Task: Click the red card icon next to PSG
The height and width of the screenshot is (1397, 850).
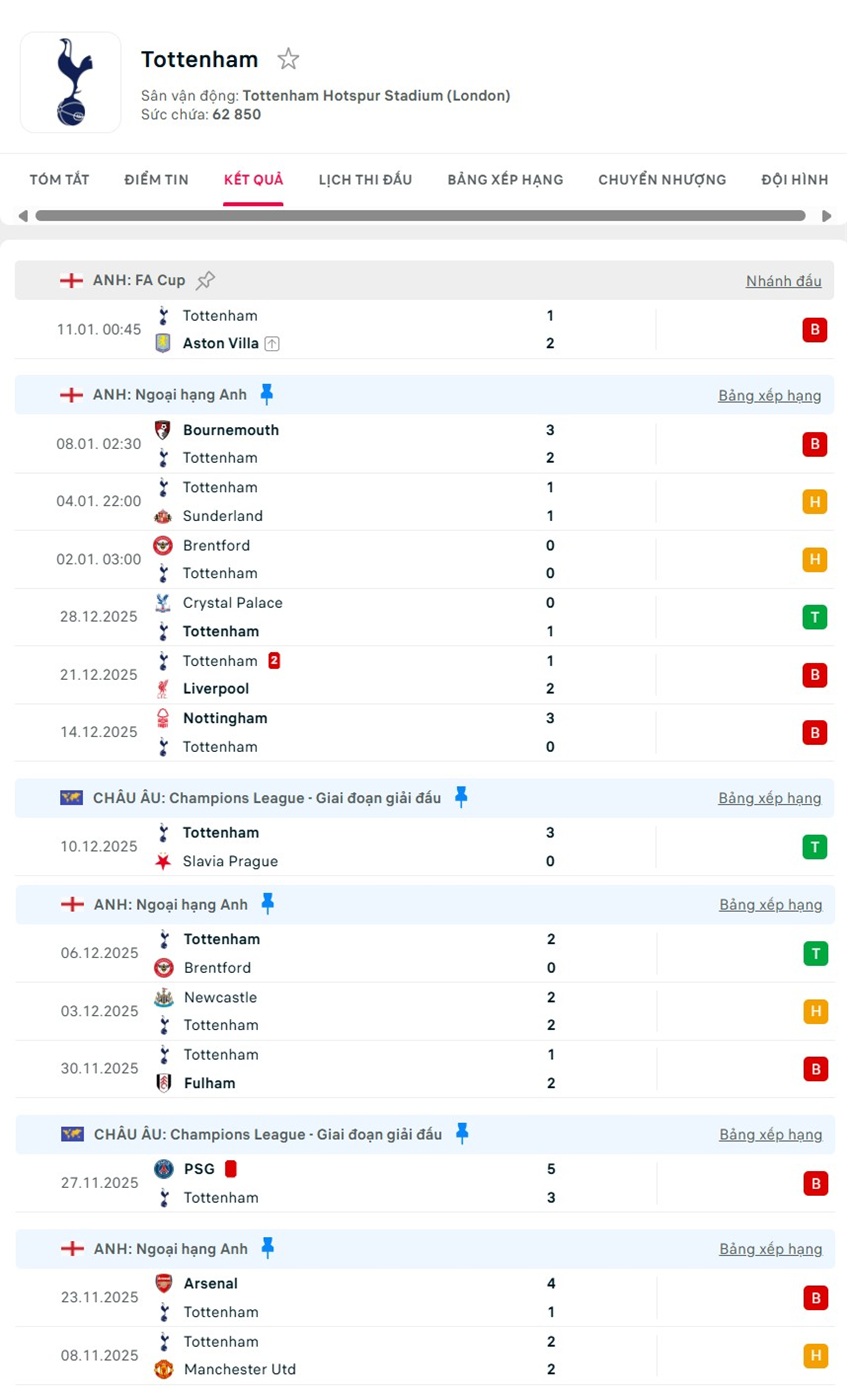Action: [231, 1168]
